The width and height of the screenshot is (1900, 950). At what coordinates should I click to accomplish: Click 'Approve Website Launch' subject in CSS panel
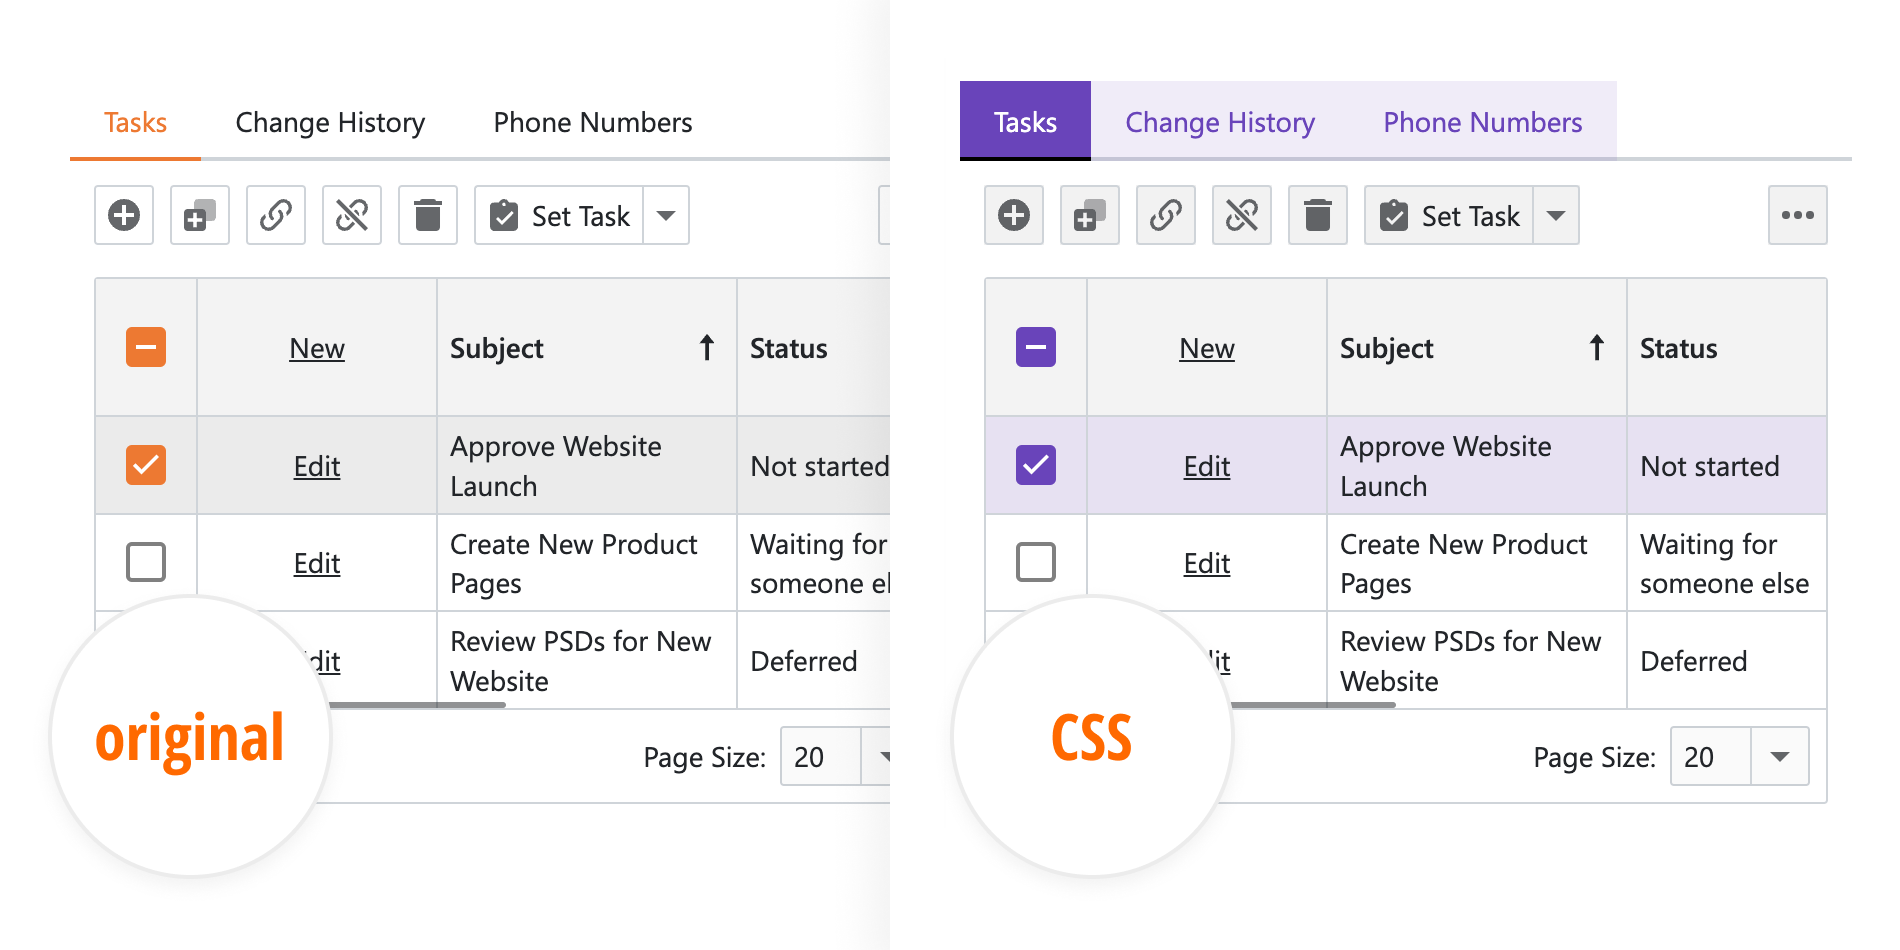coord(1446,466)
